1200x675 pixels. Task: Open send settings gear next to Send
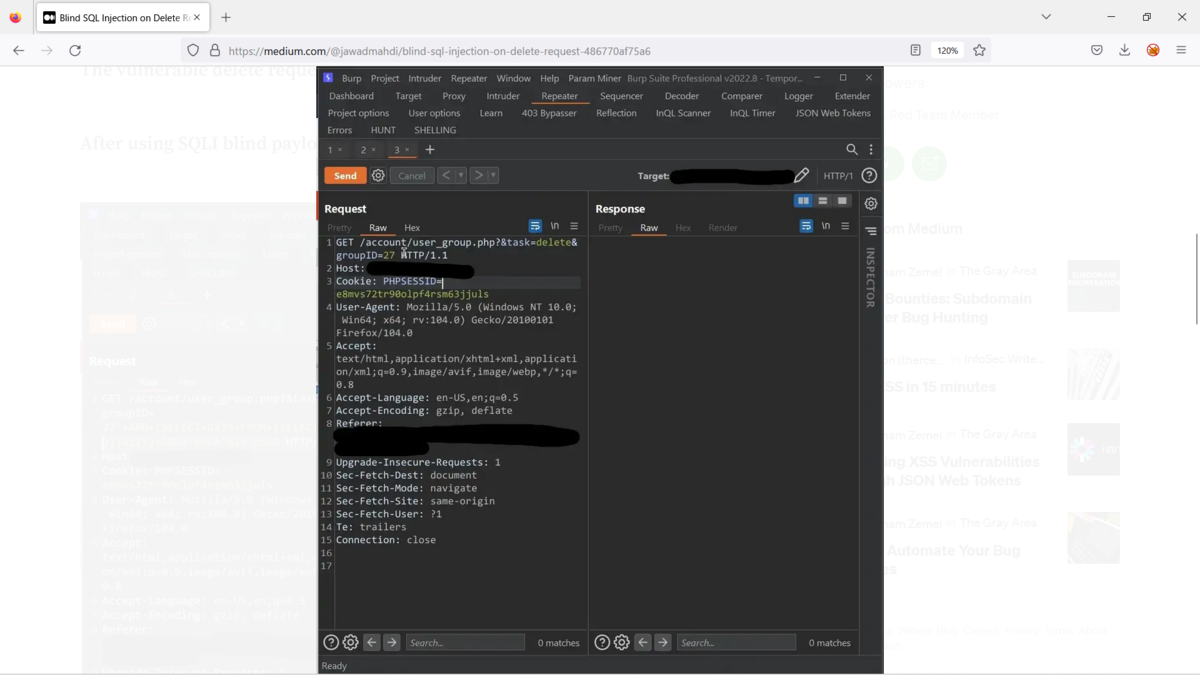click(x=378, y=175)
